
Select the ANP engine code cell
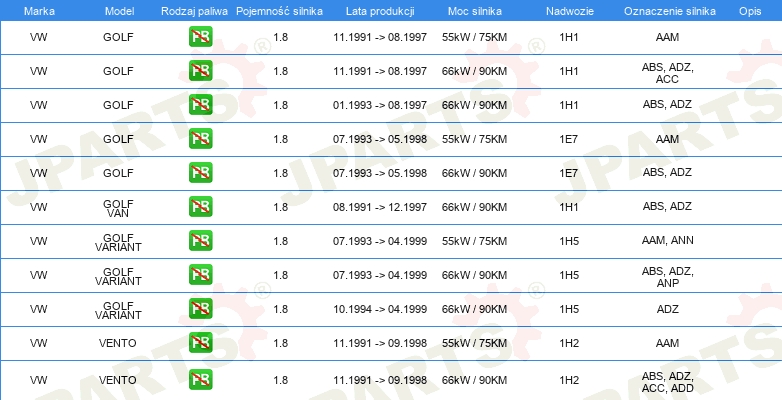coord(668,277)
